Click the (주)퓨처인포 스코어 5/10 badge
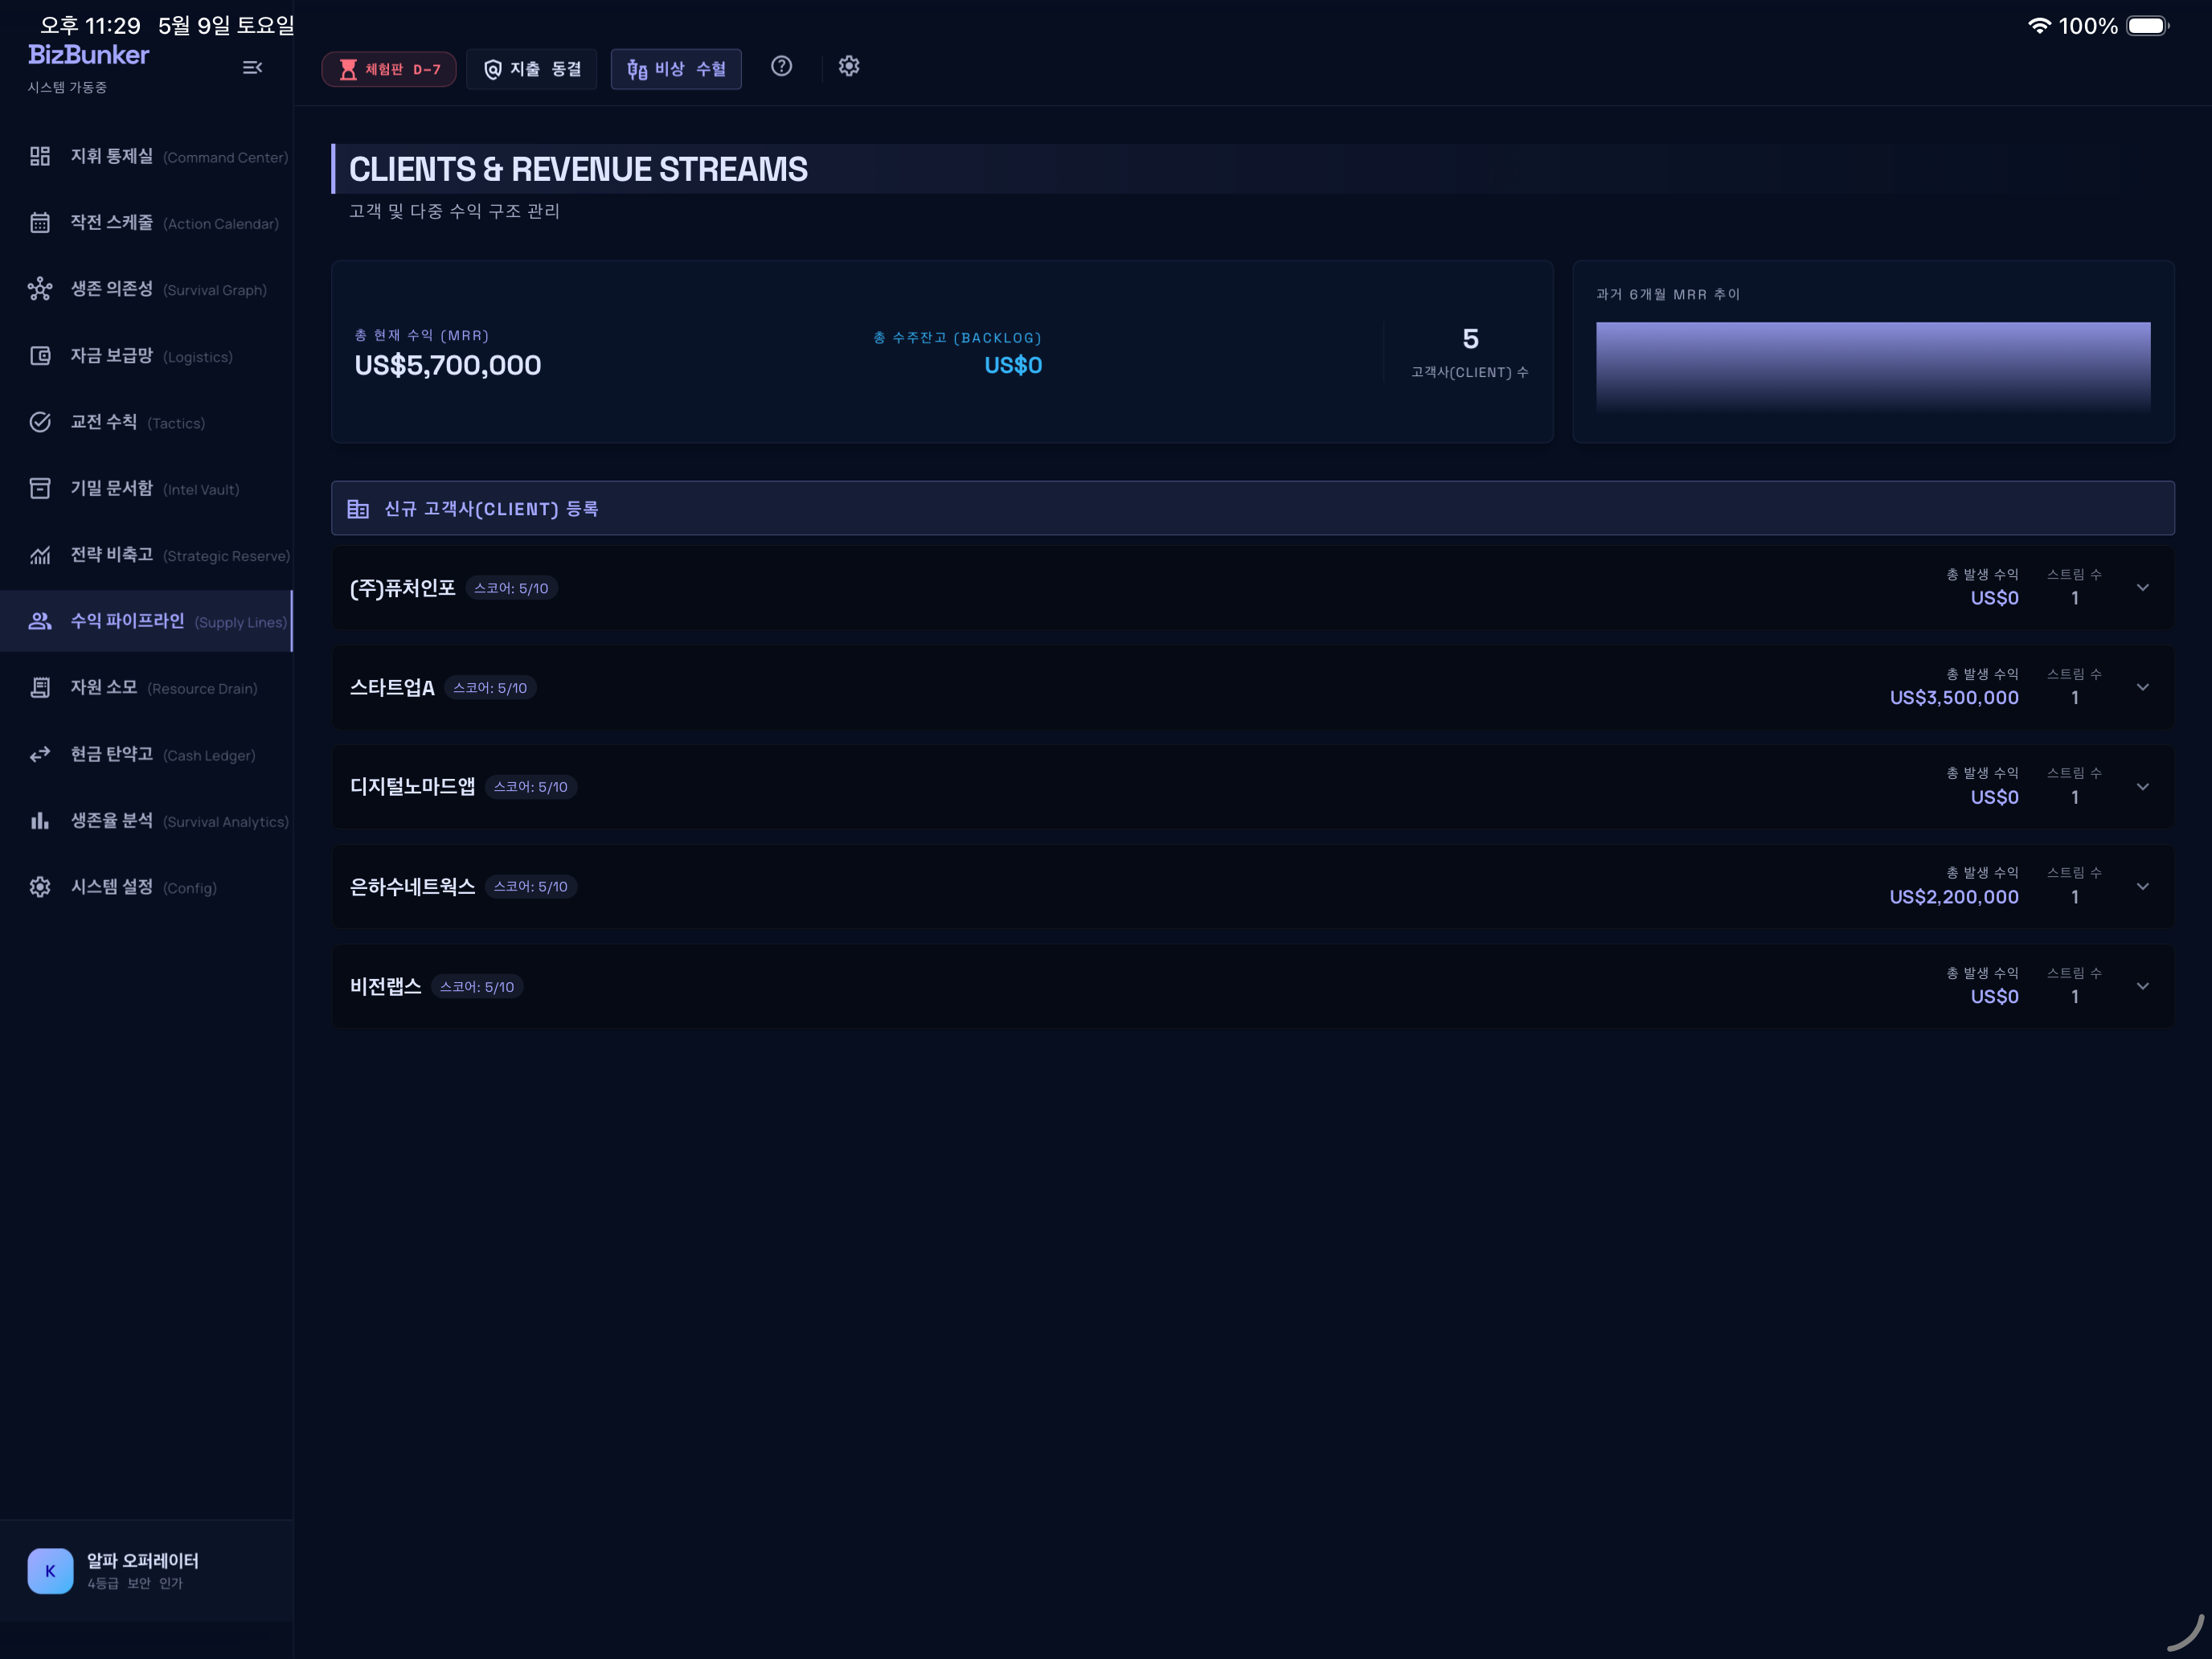The height and width of the screenshot is (1659, 2212). (x=511, y=588)
